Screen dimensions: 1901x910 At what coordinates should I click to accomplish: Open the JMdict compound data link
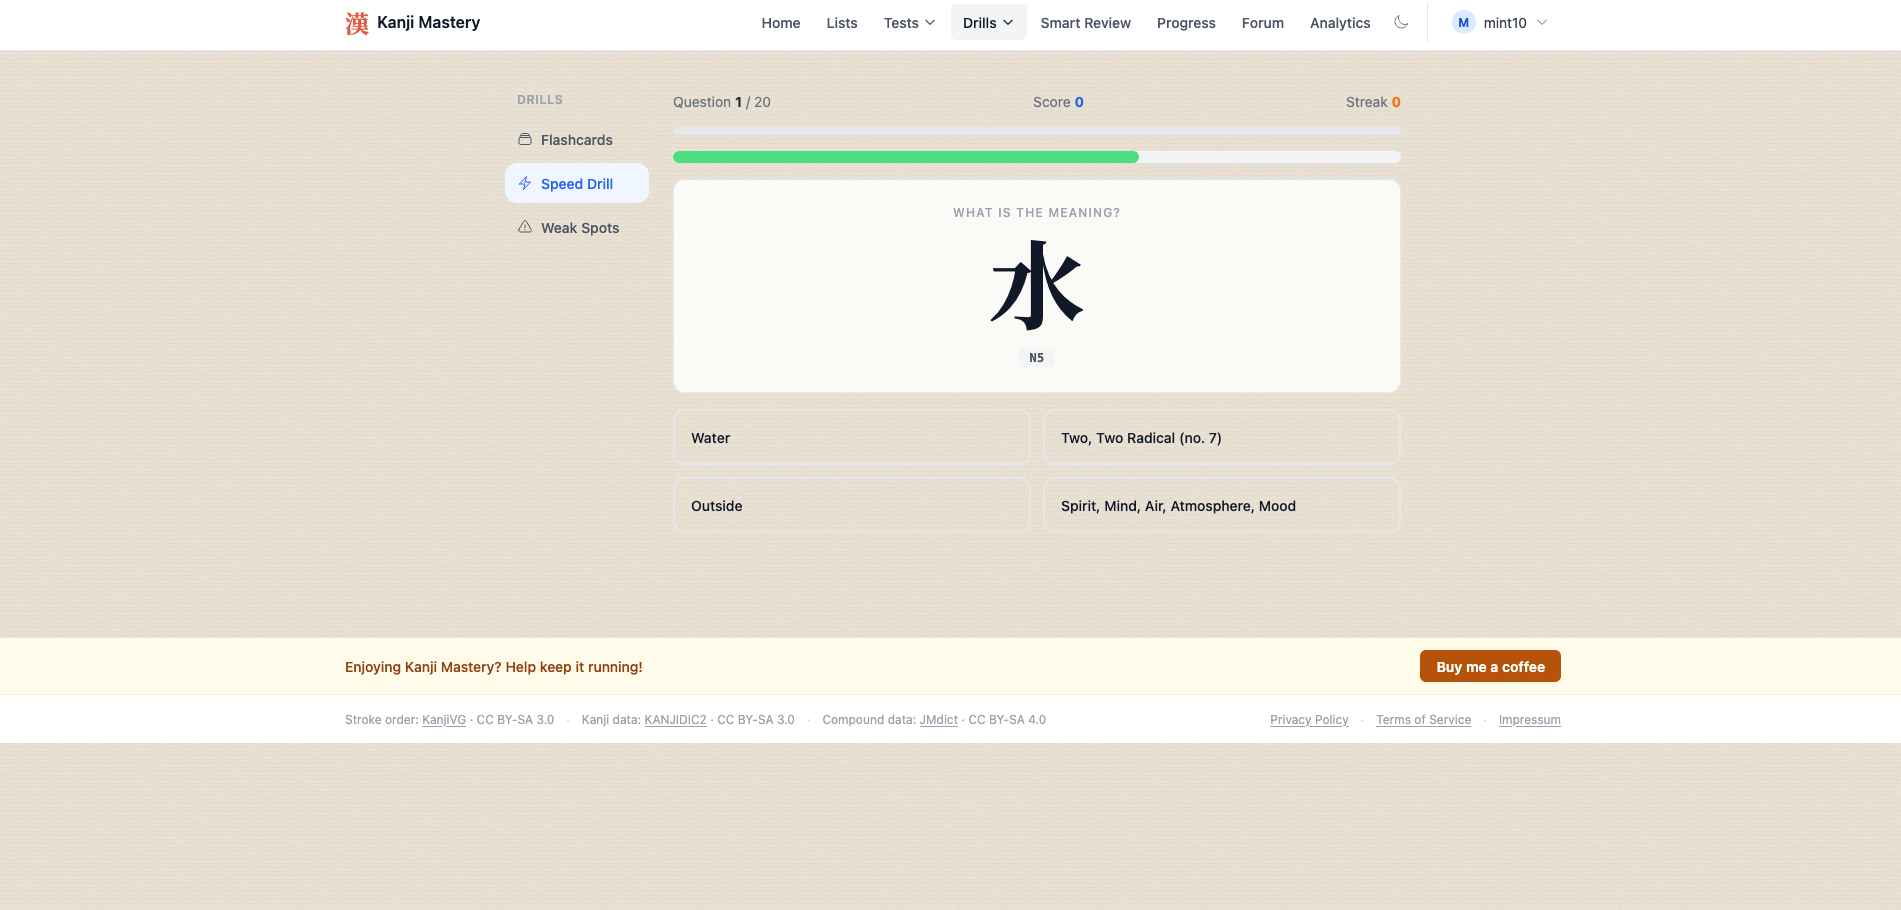click(937, 719)
